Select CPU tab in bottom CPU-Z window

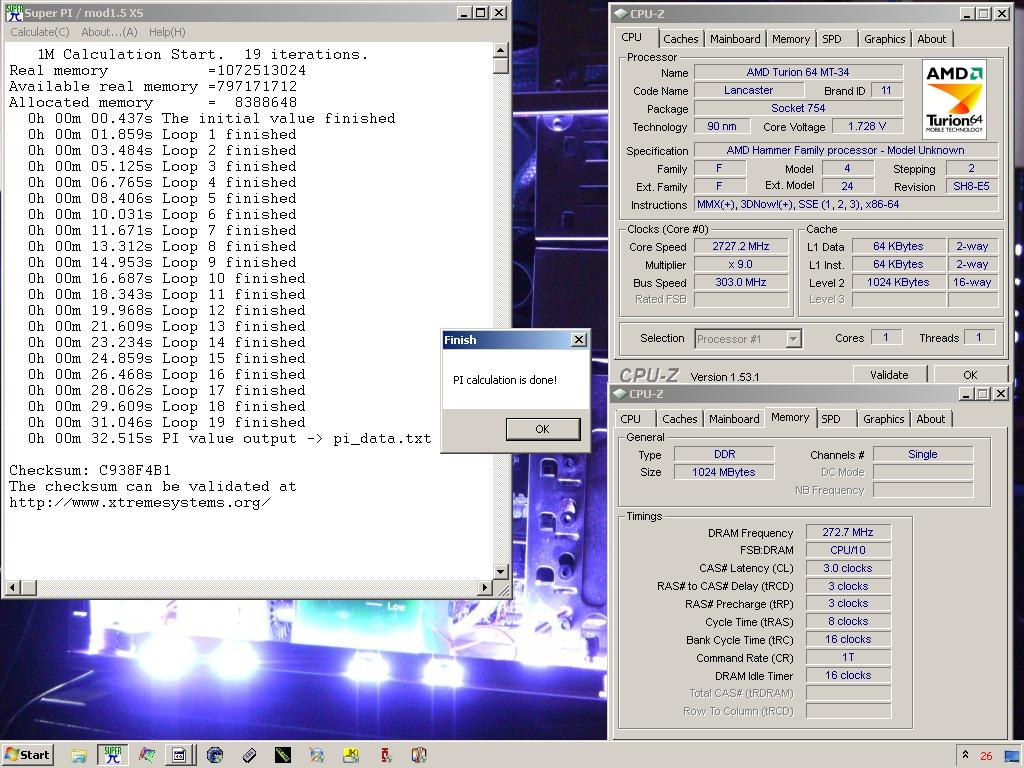[x=630, y=419]
